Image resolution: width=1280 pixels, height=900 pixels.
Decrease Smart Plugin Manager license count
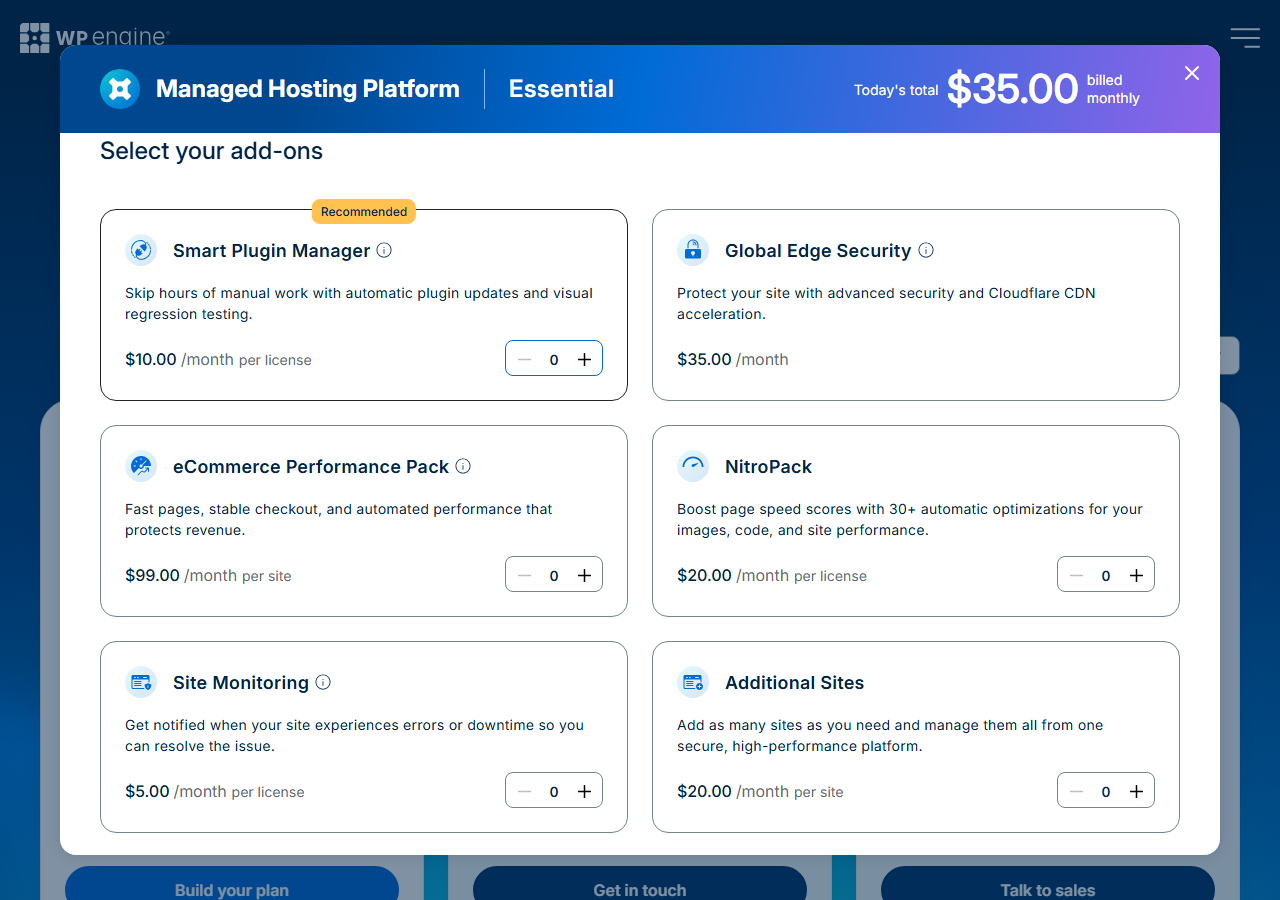click(x=524, y=359)
